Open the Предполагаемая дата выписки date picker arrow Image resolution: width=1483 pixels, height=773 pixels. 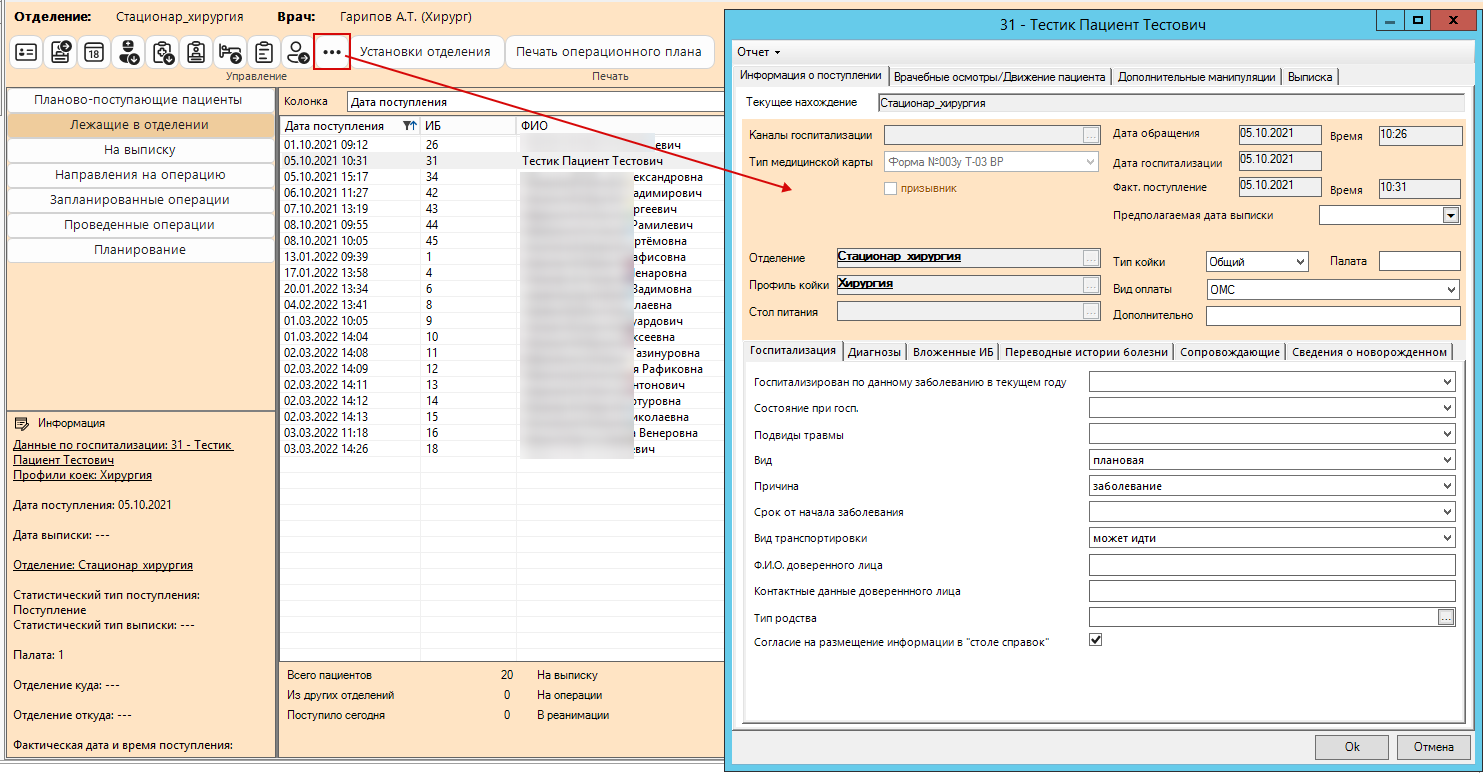point(1450,215)
